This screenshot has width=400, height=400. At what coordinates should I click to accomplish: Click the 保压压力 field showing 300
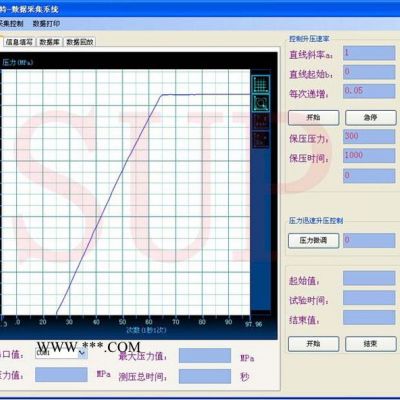pyautogui.click(x=369, y=137)
